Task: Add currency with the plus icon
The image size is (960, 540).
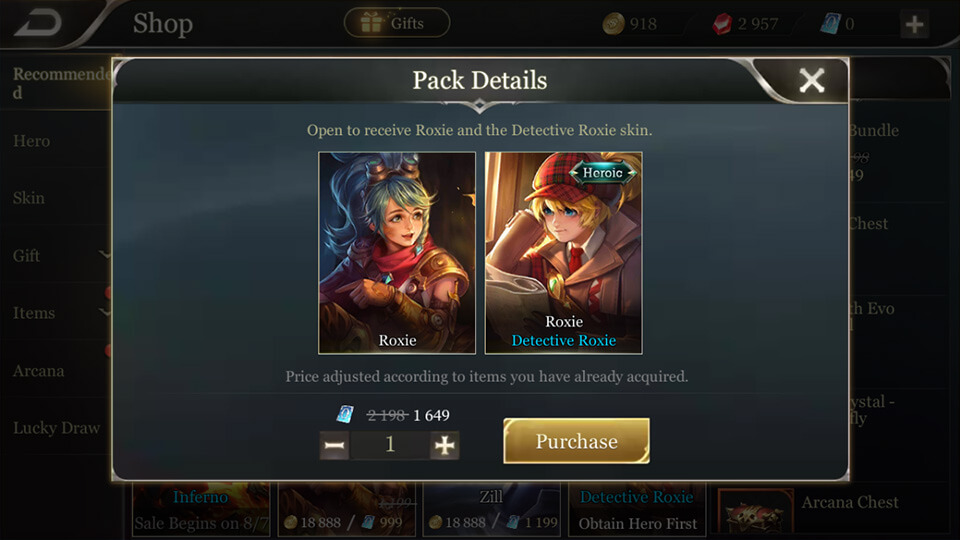Action: click(x=915, y=24)
